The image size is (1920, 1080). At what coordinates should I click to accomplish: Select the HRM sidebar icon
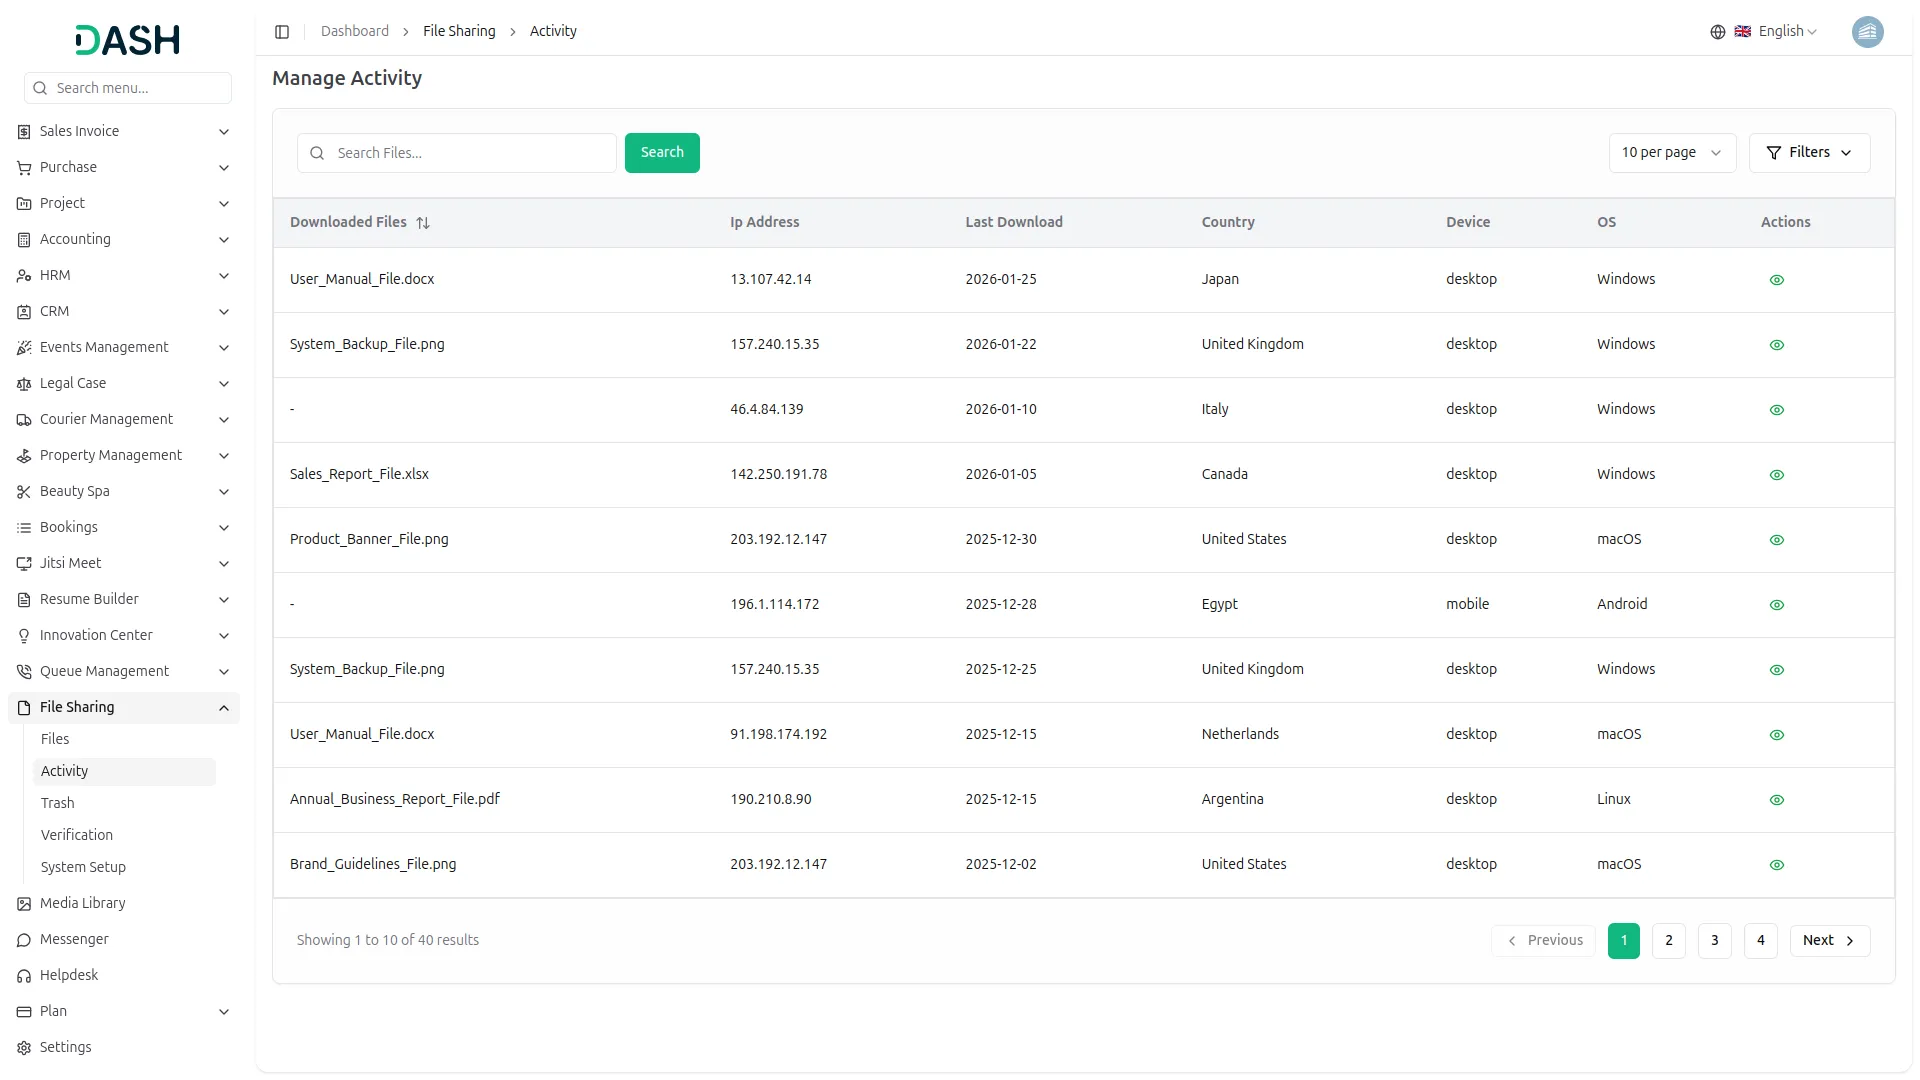tap(23, 275)
